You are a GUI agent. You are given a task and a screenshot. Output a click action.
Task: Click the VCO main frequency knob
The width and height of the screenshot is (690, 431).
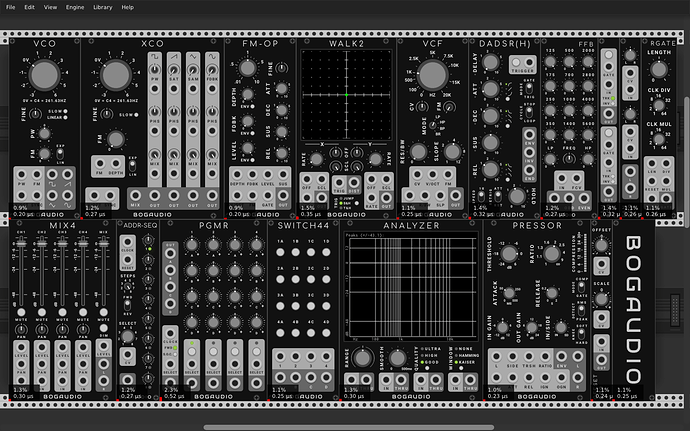tap(44, 75)
